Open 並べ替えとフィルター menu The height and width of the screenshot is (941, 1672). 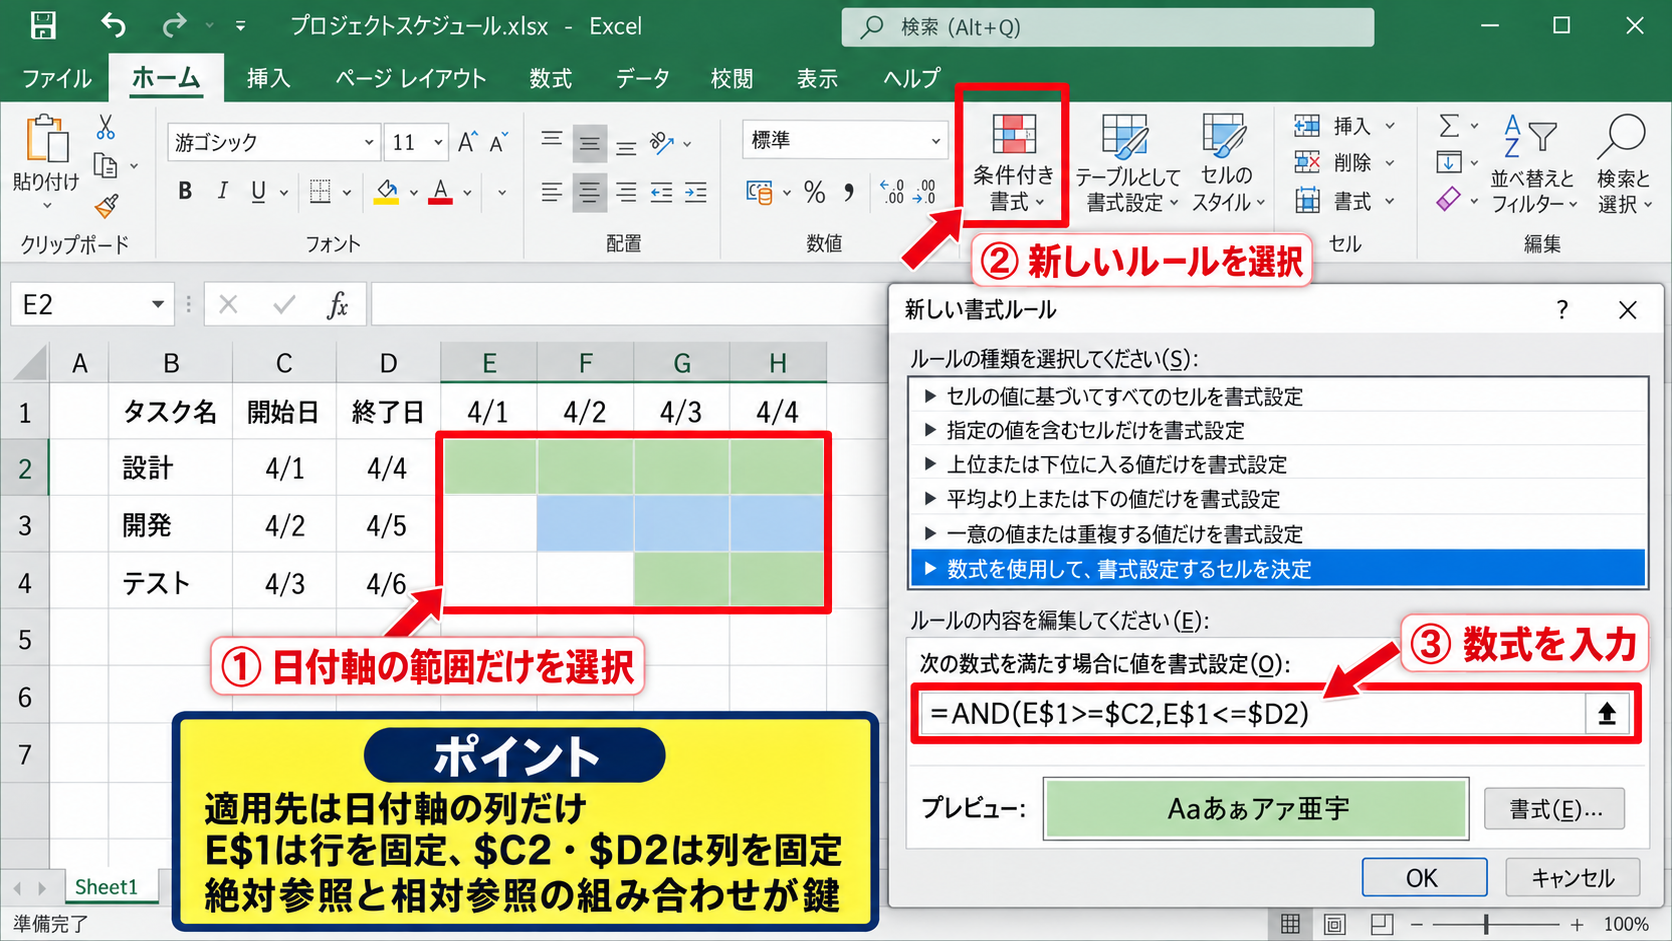pyautogui.click(x=1534, y=163)
